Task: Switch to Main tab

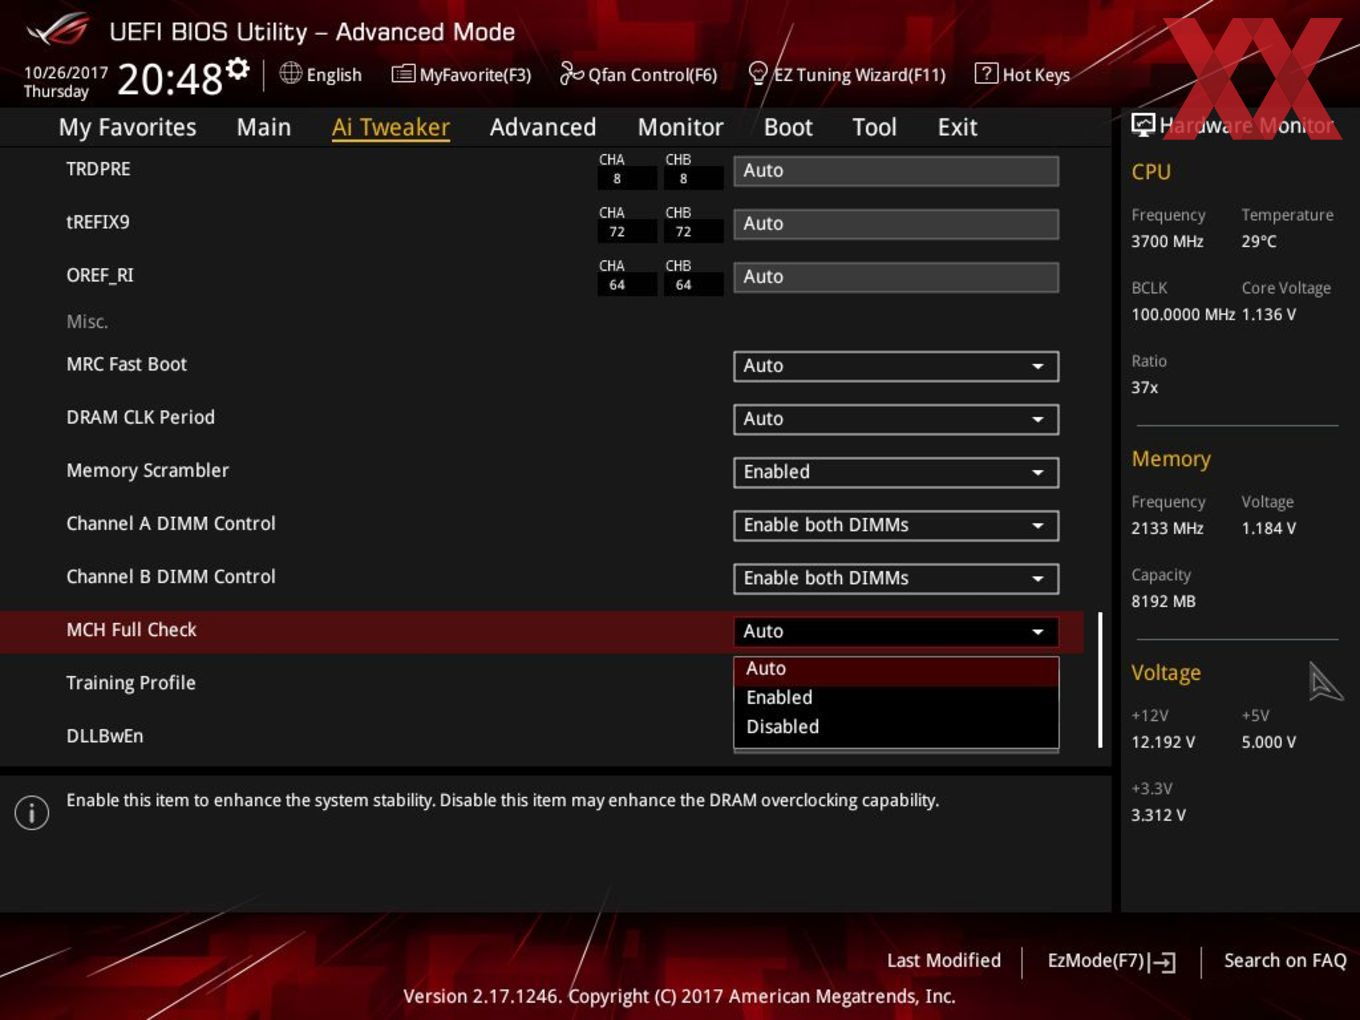Action: (x=264, y=127)
